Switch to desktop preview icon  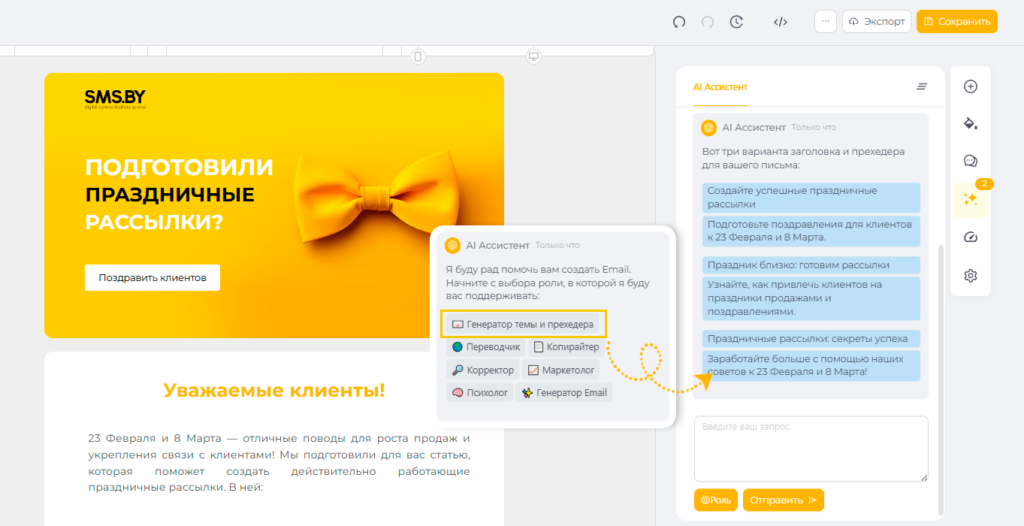534,57
